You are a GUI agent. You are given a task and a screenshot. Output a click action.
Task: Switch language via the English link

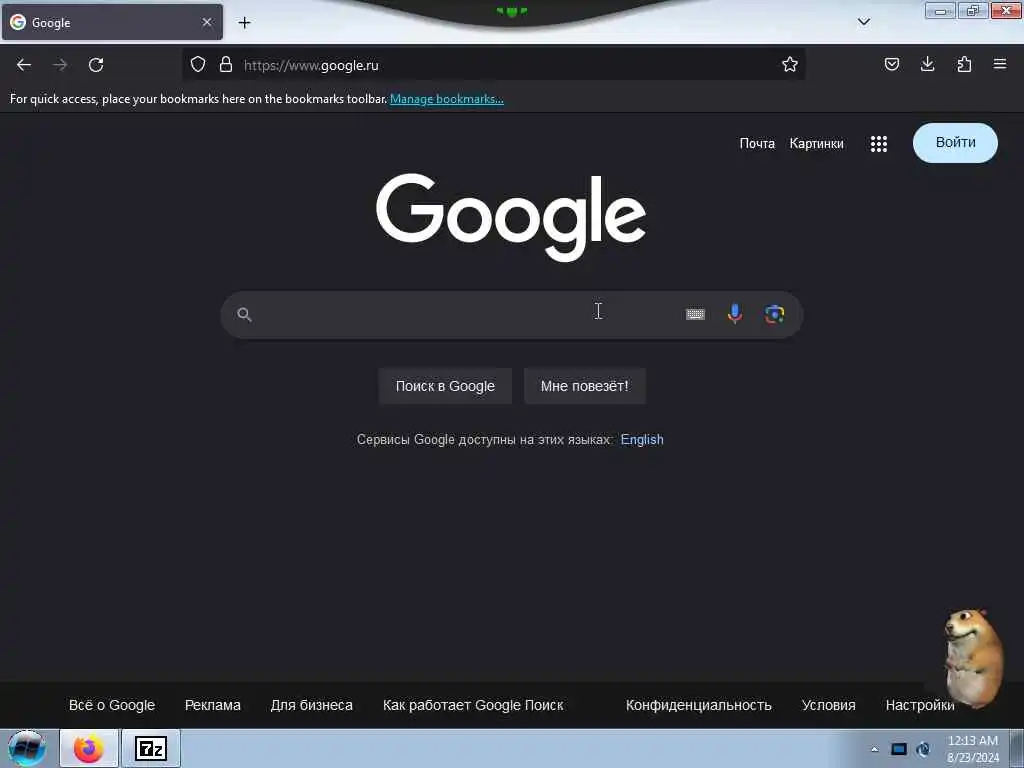[x=642, y=440]
